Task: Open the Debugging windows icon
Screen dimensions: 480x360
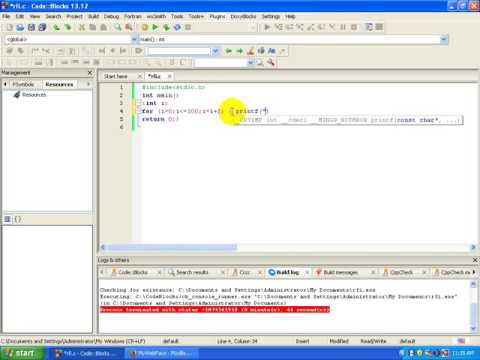Action: pyautogui.click(x=369, y=27)
